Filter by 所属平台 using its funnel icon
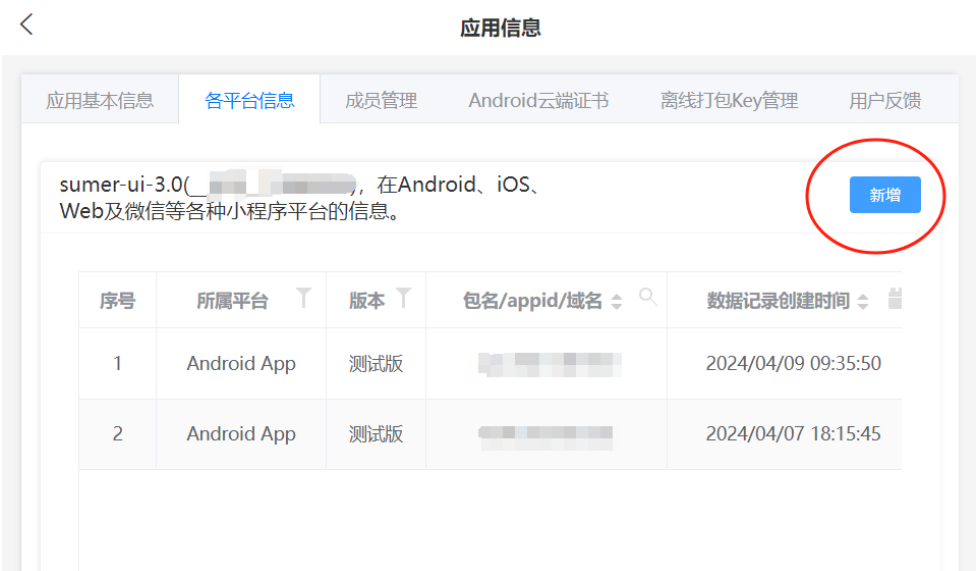Image resolution: width=978 pixels, height=571 pixels. click(x=303, y=298)
